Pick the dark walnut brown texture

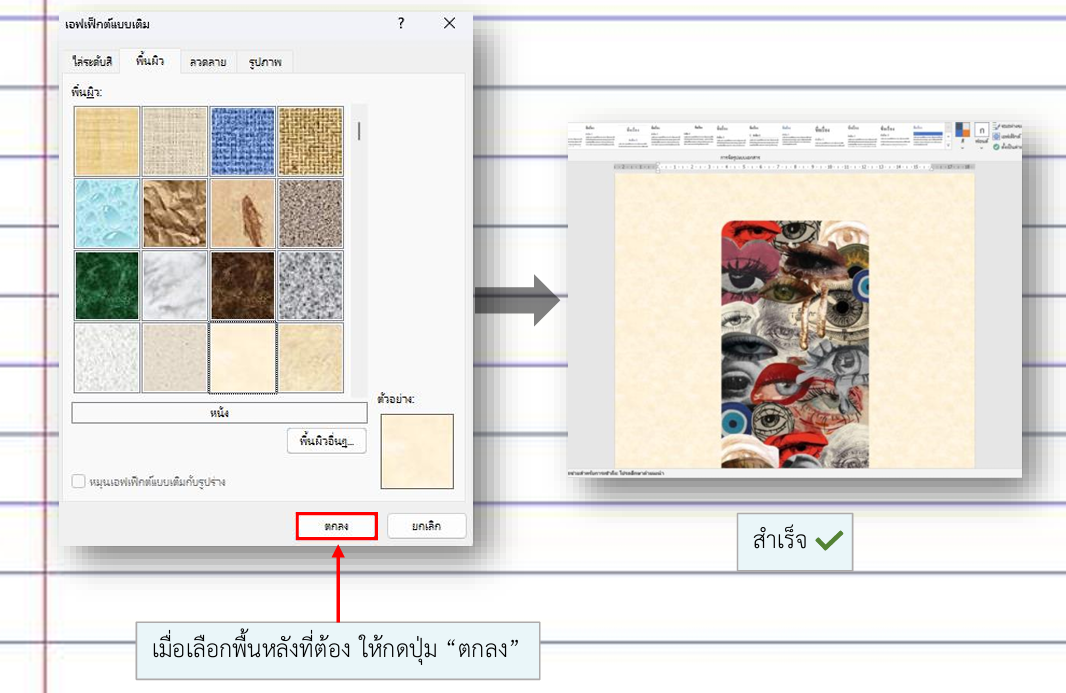coord(242,285)
